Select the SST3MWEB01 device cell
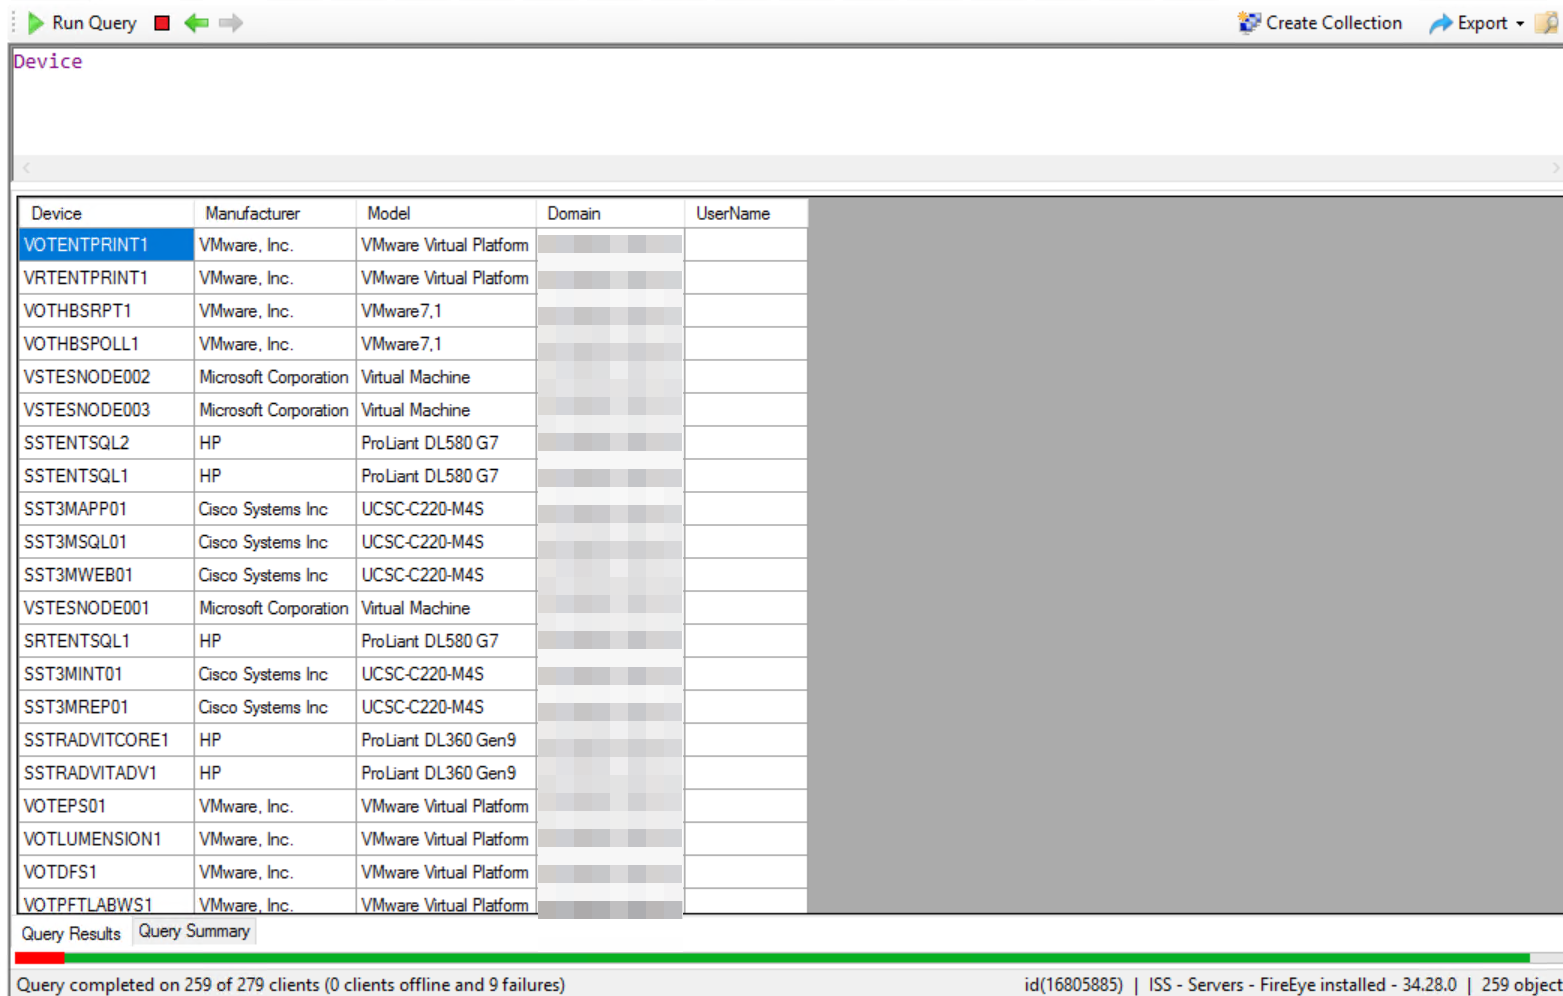Screen dimensions: 1563x996 (x=106, y=575)
